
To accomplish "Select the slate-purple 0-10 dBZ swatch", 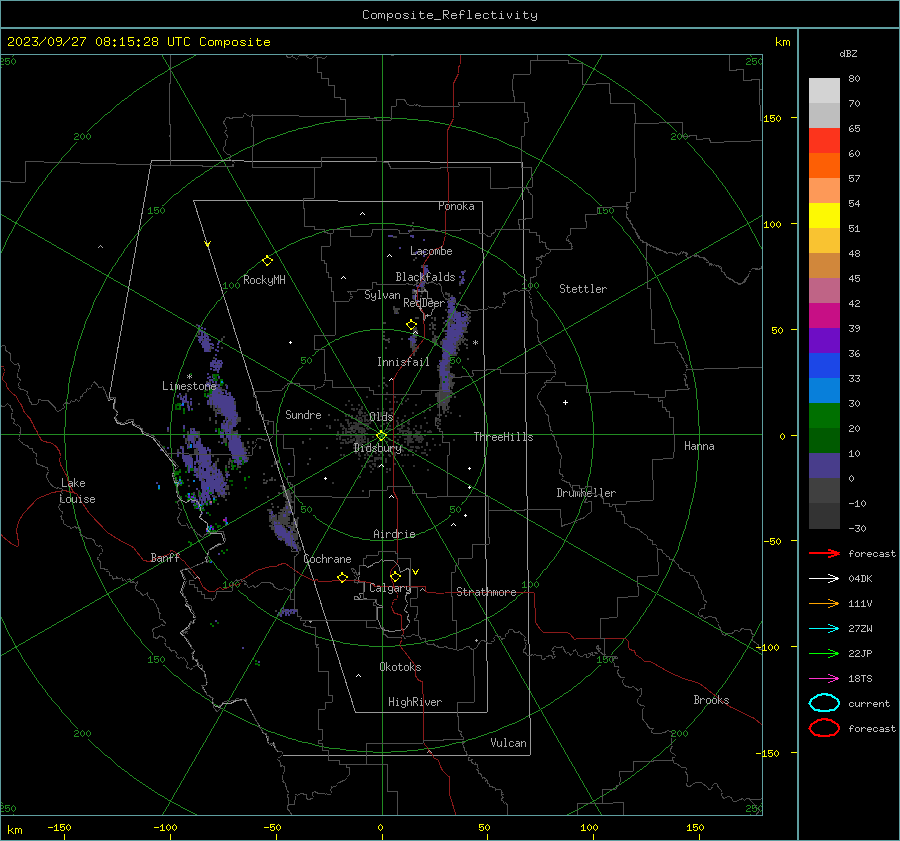I will [x=824, y=466].
